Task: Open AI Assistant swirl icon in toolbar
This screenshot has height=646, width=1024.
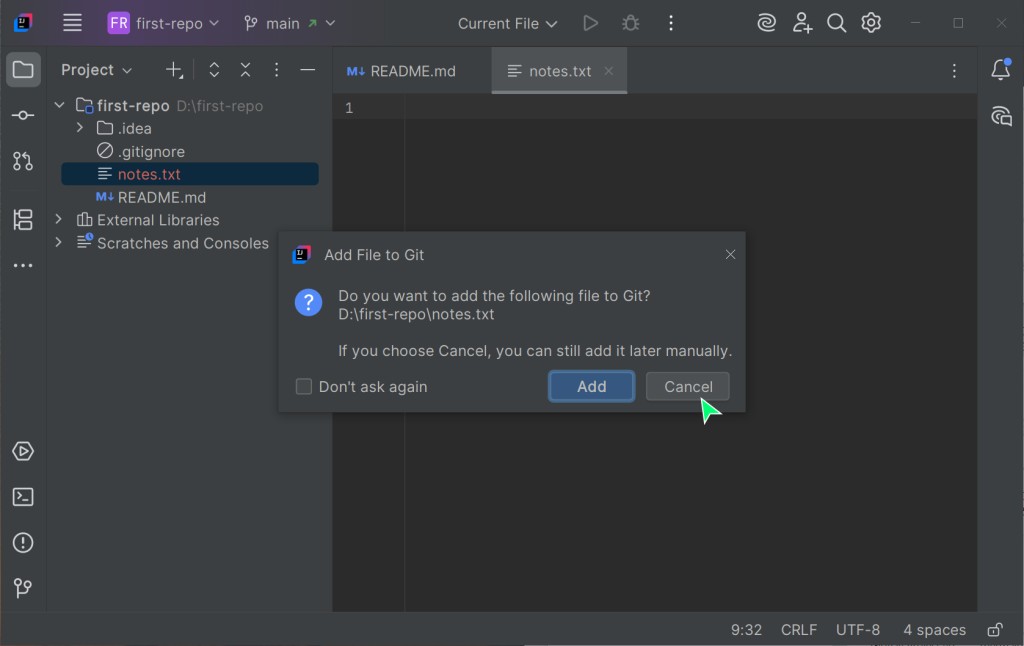Action: point(766,24)
